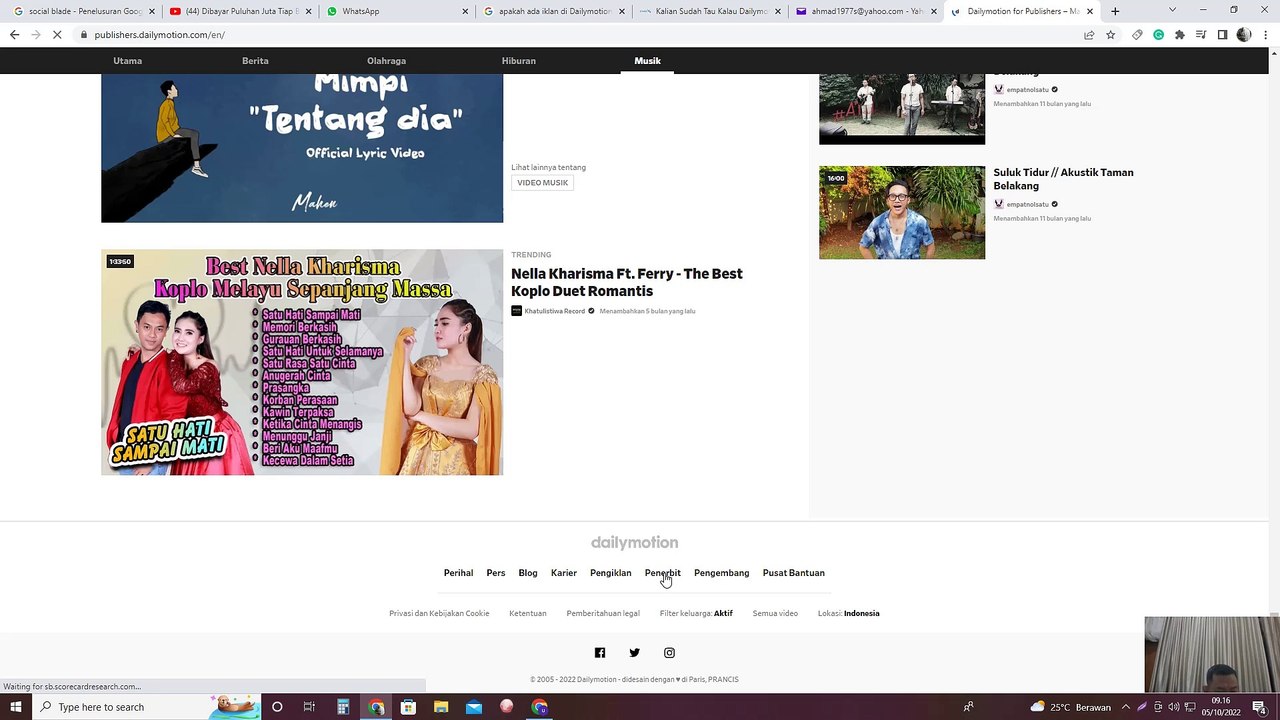Open Privasi dan Kebijakan Cookie link
This screenshot has height=720, width=1280.
pyautogui.click(x=439, y=613)
